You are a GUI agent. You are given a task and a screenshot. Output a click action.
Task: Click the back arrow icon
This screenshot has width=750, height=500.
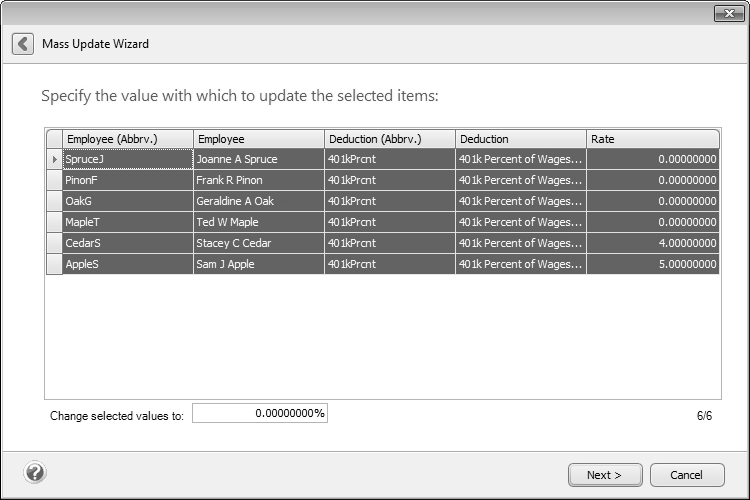tap(23, 44)
